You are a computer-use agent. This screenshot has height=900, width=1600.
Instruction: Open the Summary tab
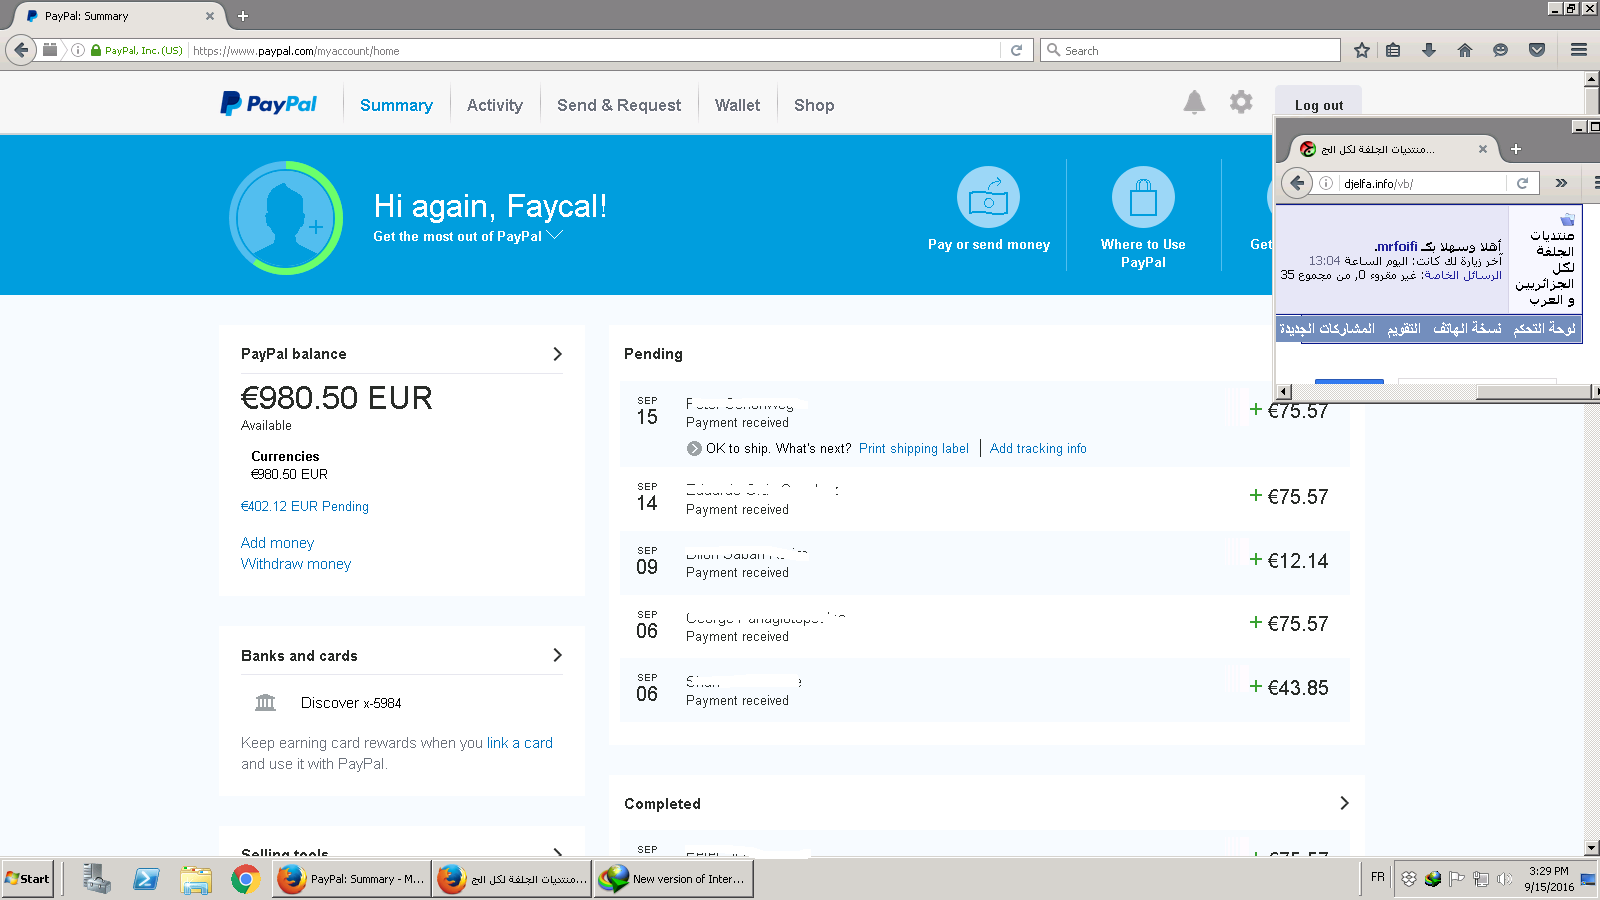click(396, 105)
